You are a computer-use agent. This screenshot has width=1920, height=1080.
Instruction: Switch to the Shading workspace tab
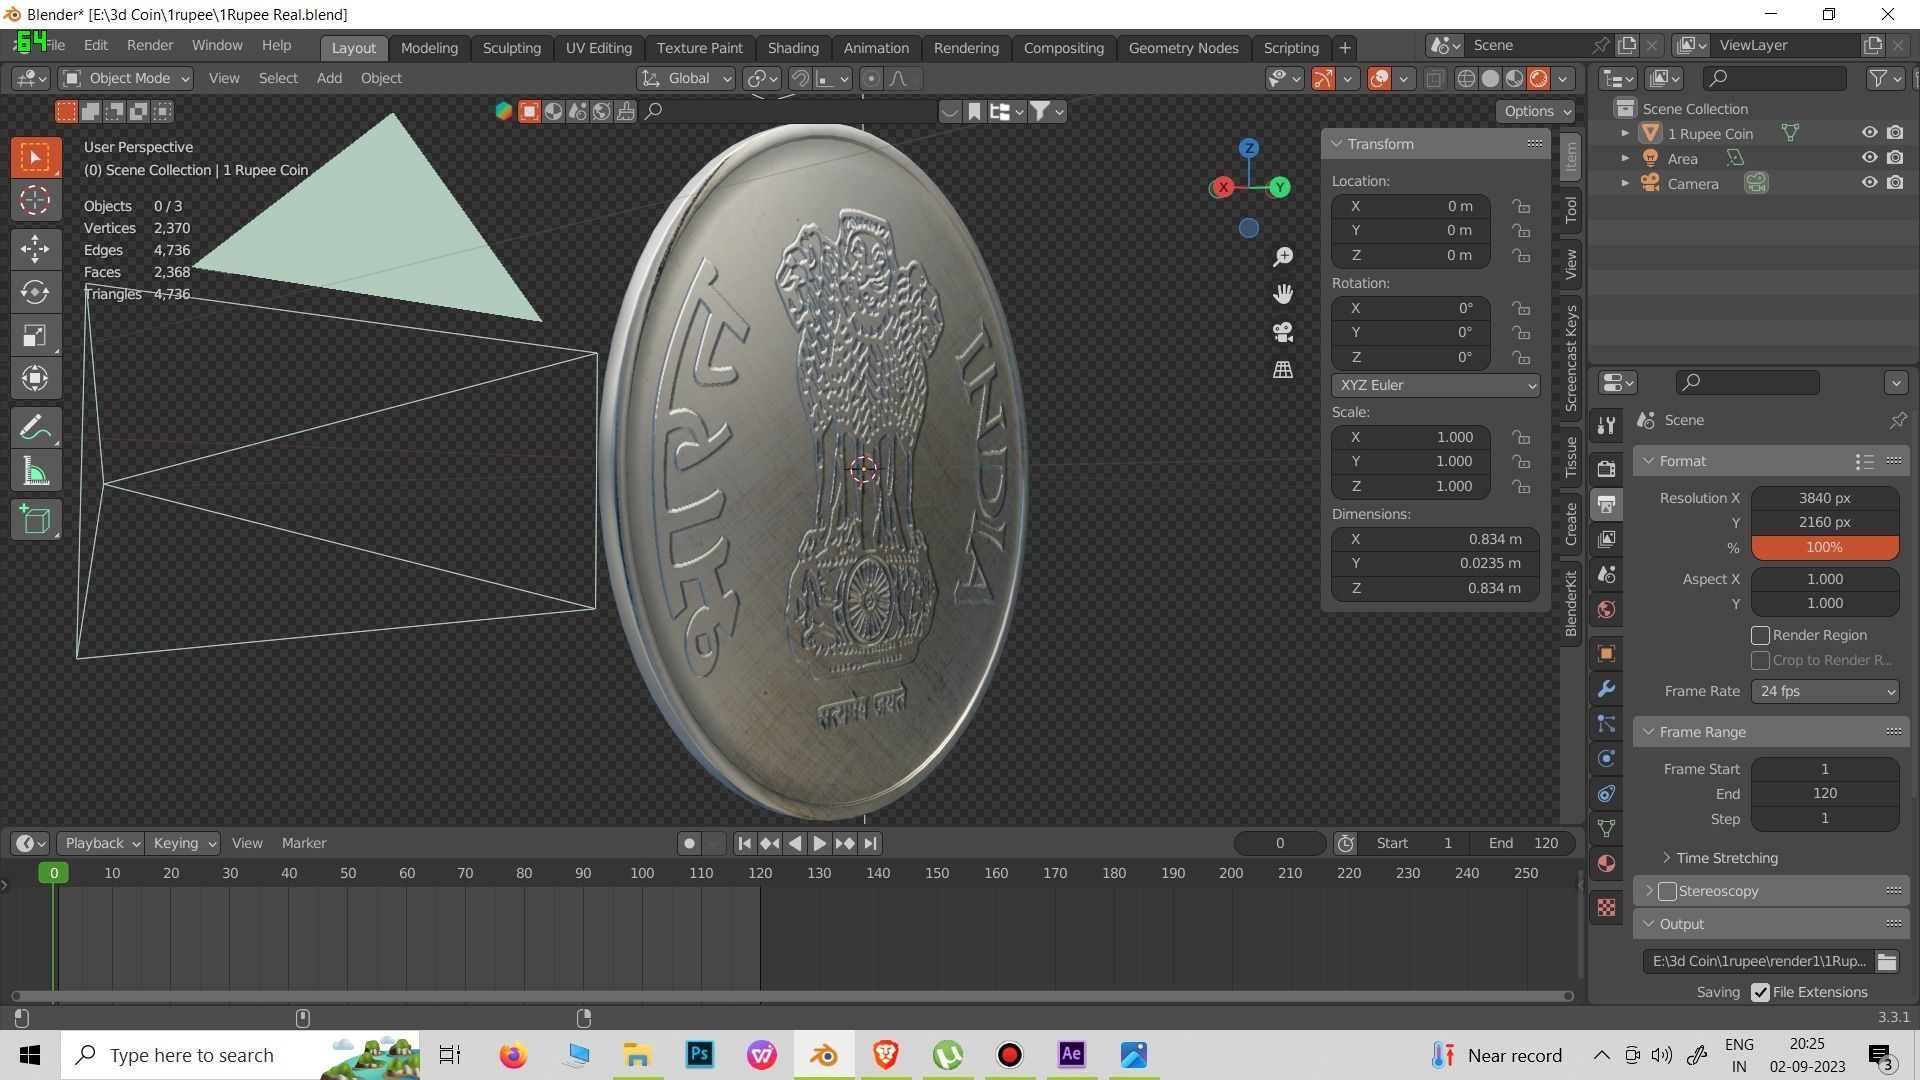(792, 47)
